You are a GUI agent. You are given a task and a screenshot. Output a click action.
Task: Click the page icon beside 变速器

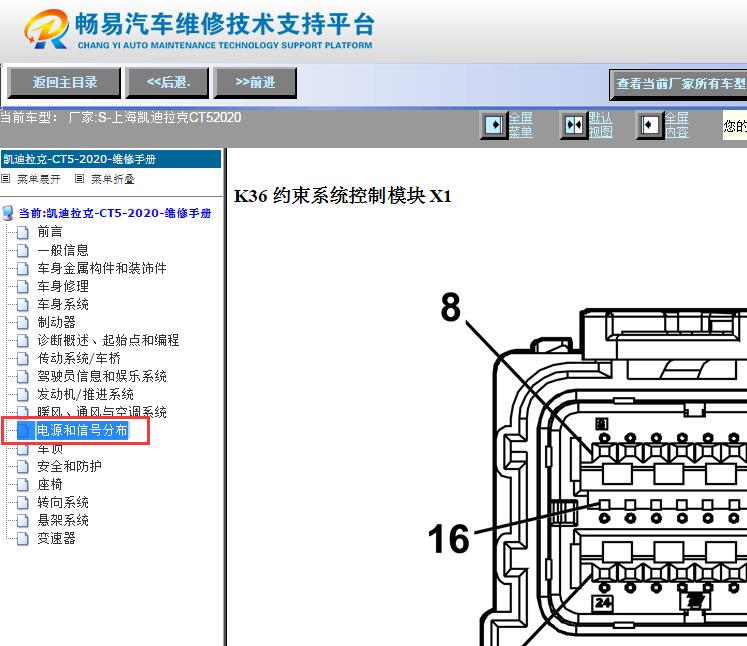coord(23,539)
